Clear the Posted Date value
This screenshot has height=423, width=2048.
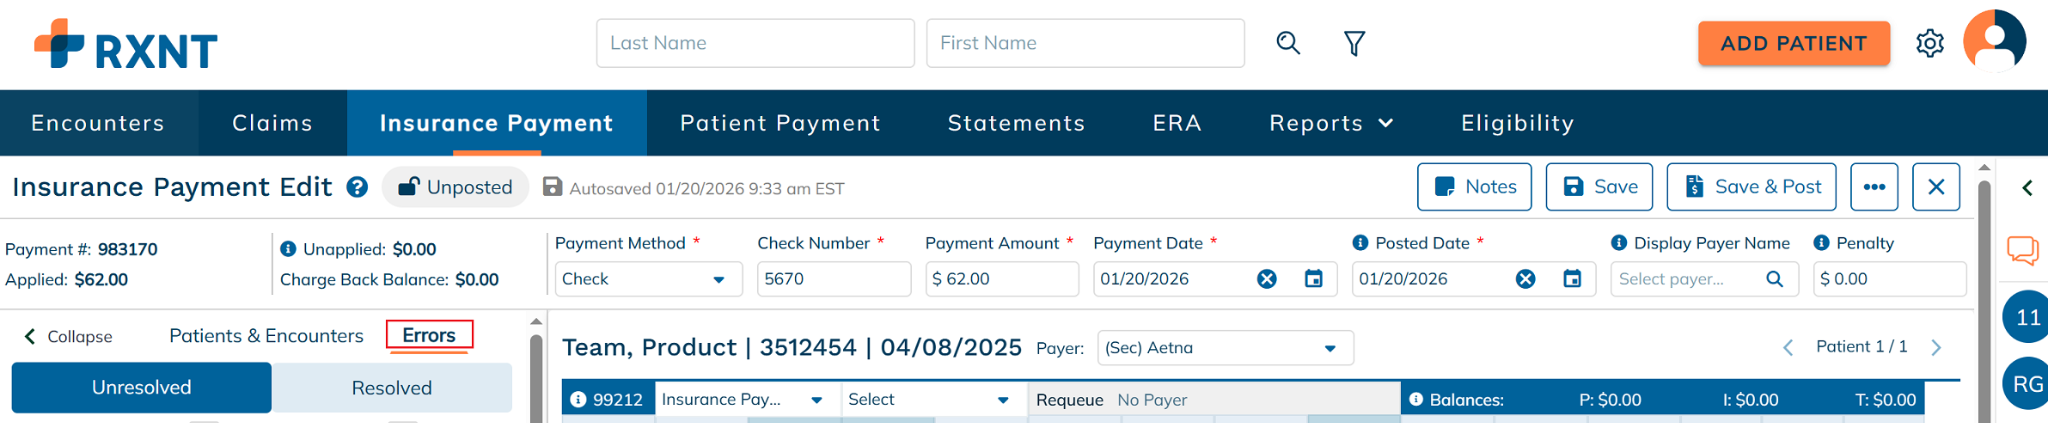tap(1525, 279)
